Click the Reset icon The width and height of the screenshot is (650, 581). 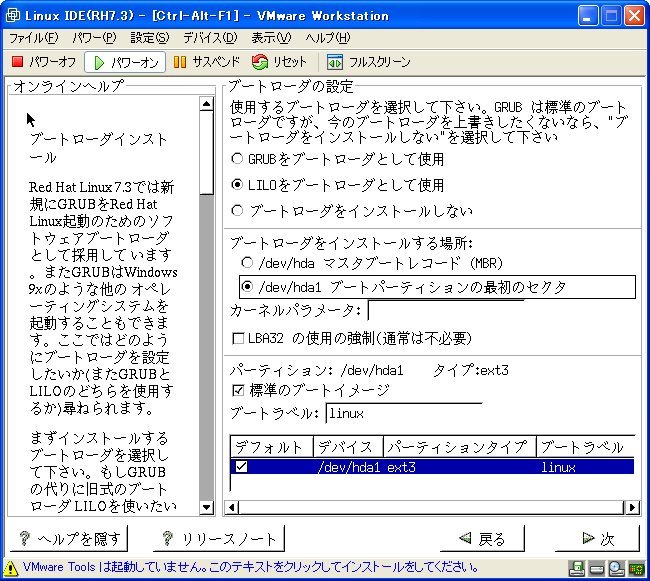point(260,62)
